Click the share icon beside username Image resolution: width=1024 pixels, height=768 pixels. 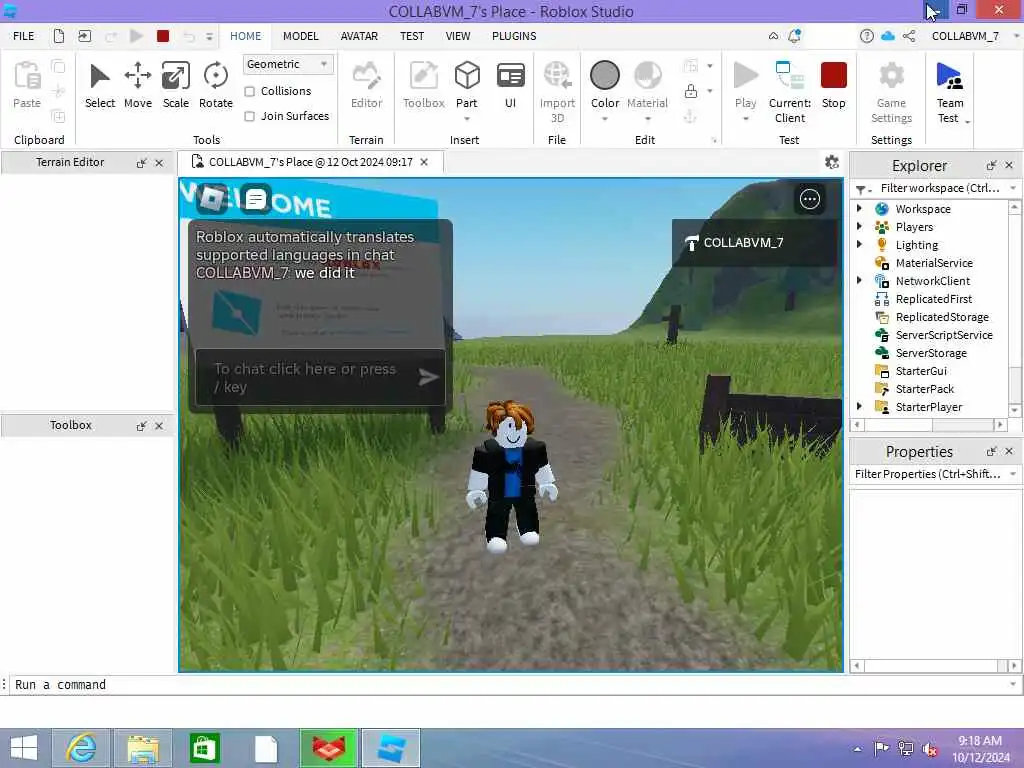click(x=908, y=36)
